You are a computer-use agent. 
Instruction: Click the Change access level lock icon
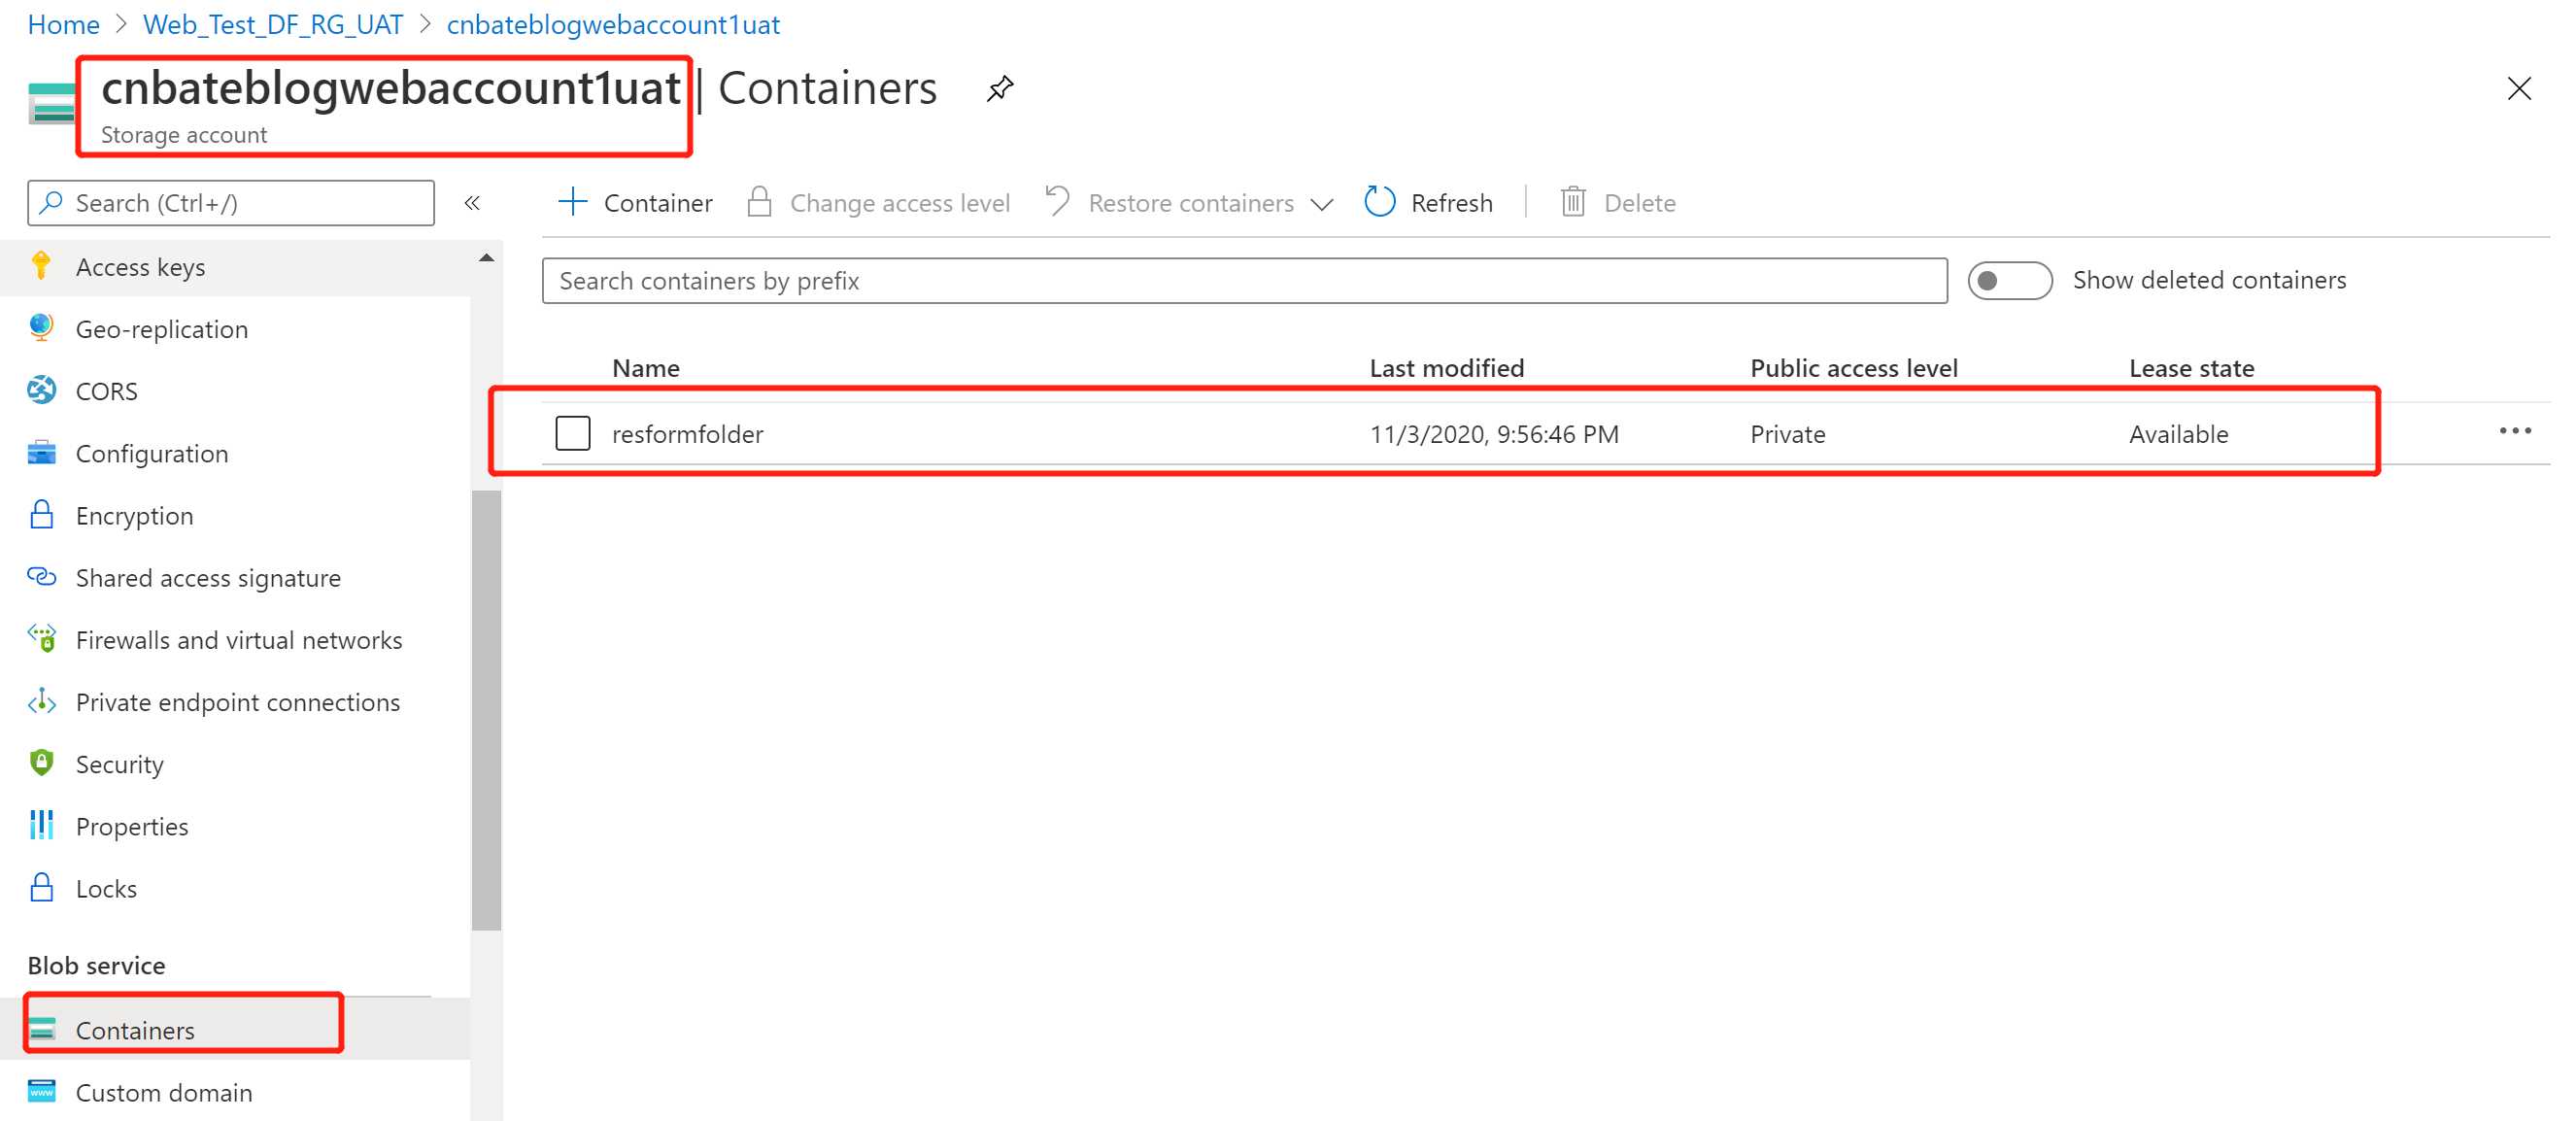[x=759, y=202]
